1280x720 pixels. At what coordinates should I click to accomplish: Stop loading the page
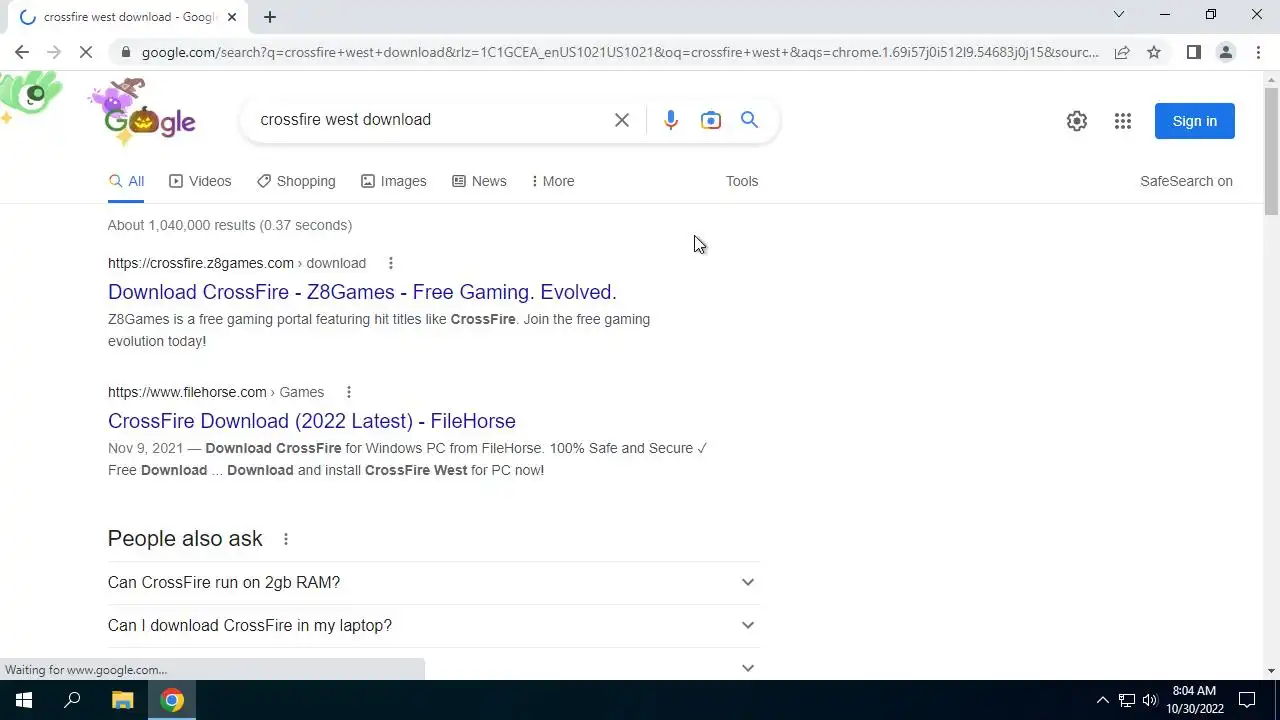tap(86, 52)
